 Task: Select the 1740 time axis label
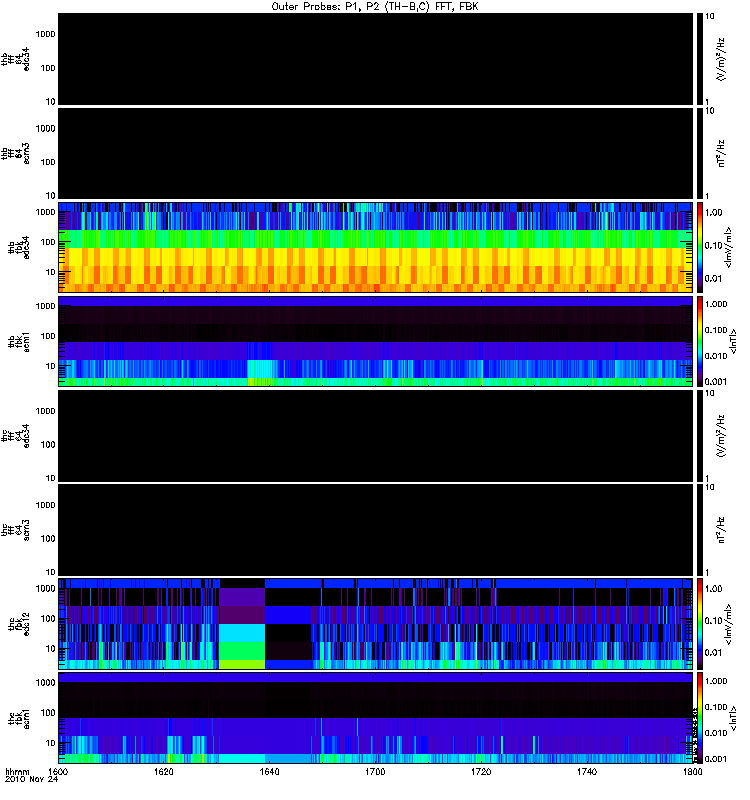point(587,771)
